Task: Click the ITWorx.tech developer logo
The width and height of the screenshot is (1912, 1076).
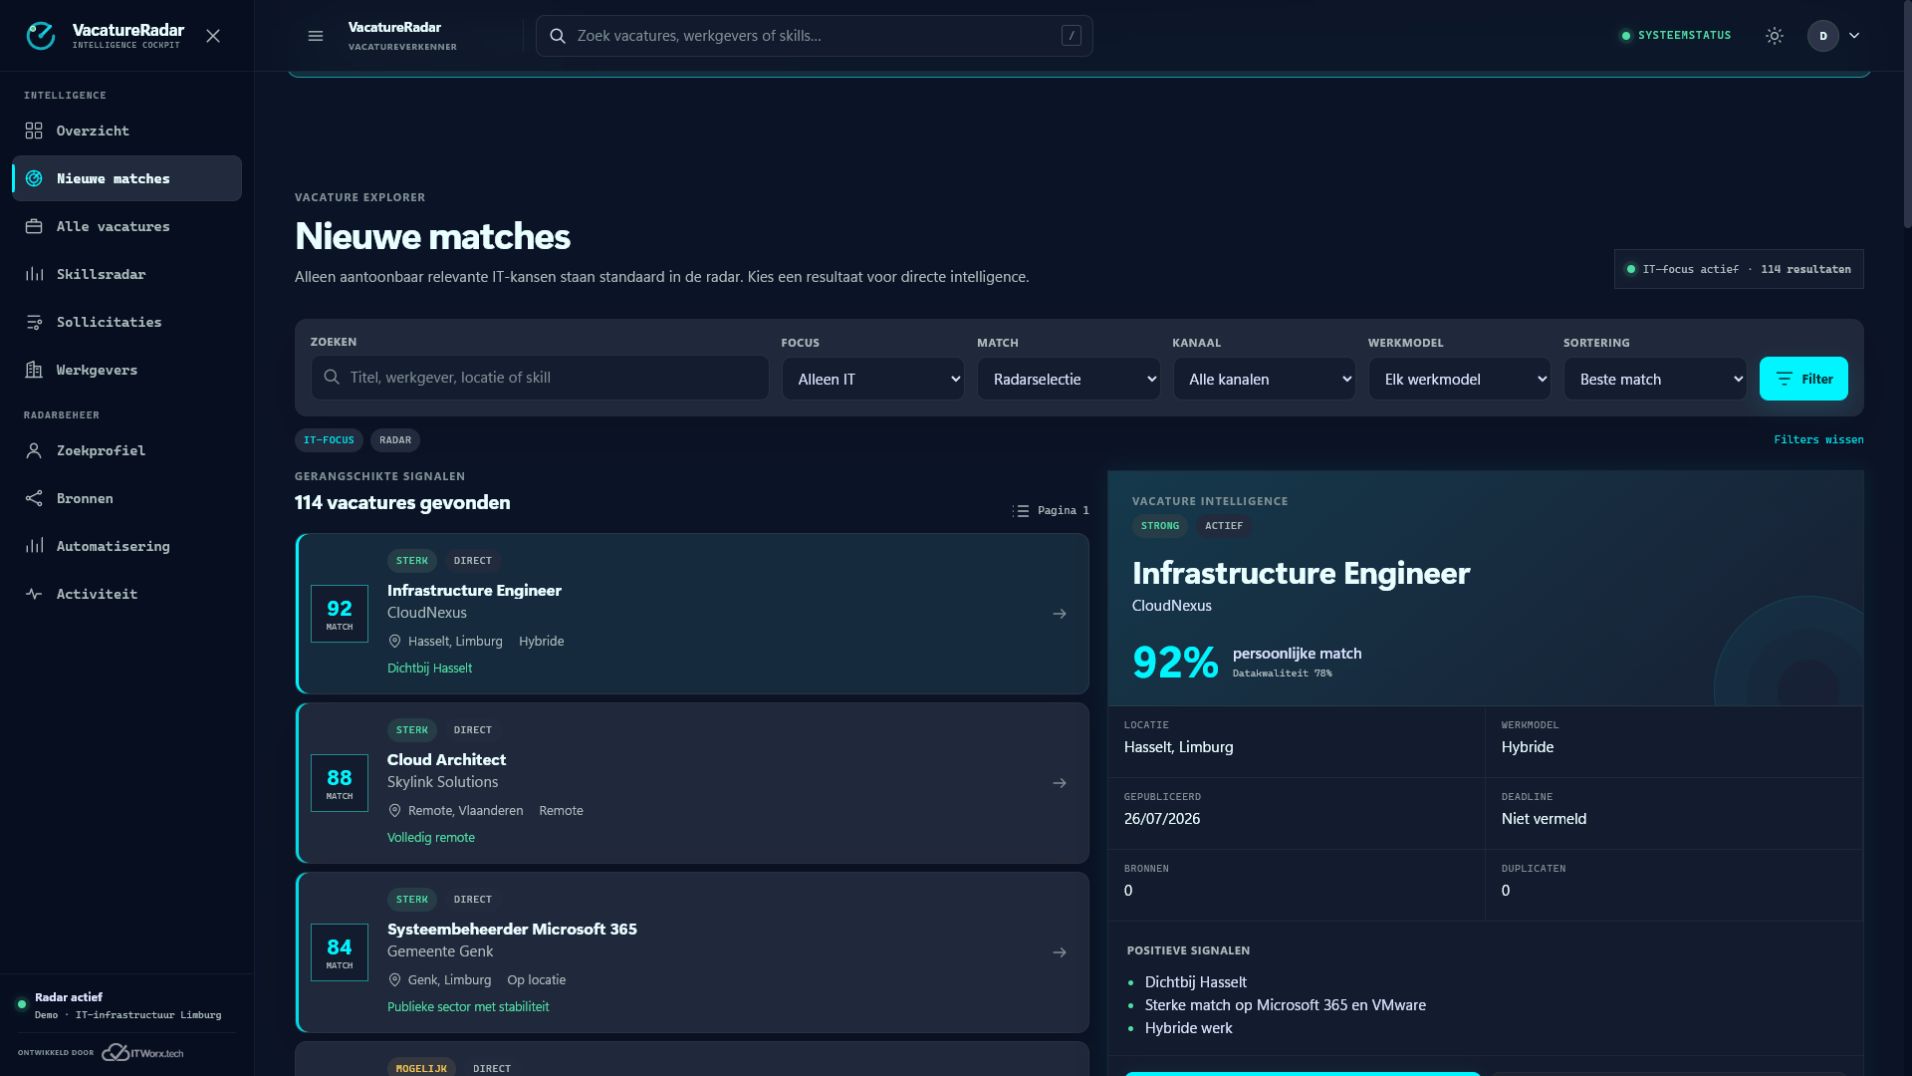Action: pyautogui.click(x=143, y=1053)
